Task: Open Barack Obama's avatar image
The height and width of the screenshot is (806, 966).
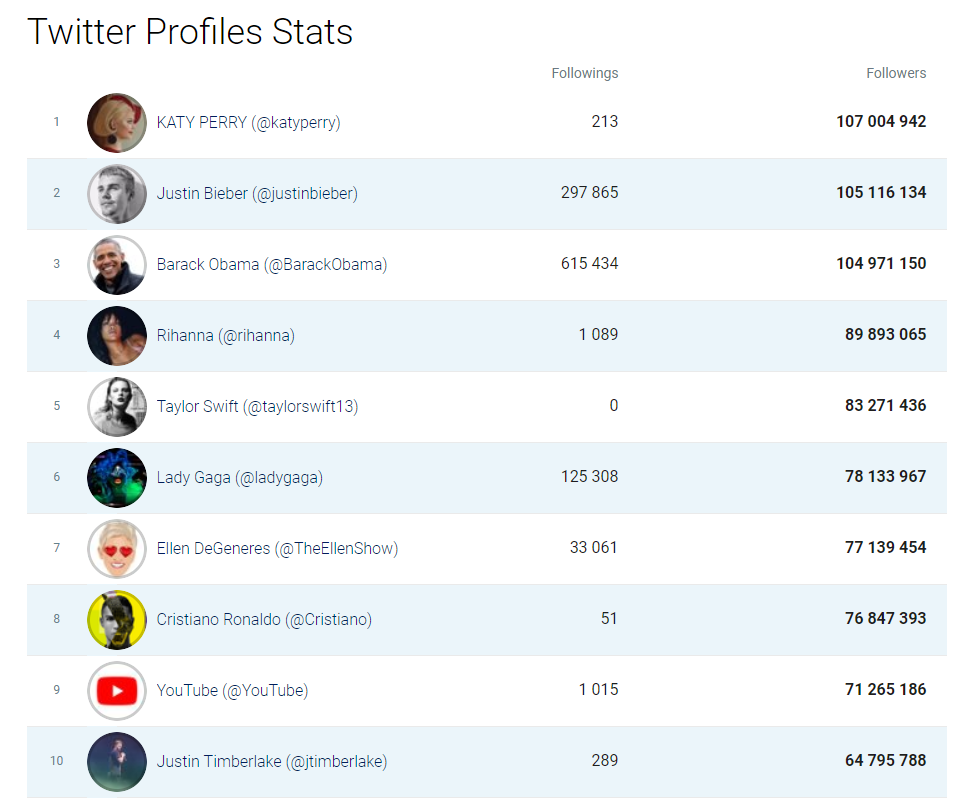Action: pyautogui.click(x=117, y=265)
